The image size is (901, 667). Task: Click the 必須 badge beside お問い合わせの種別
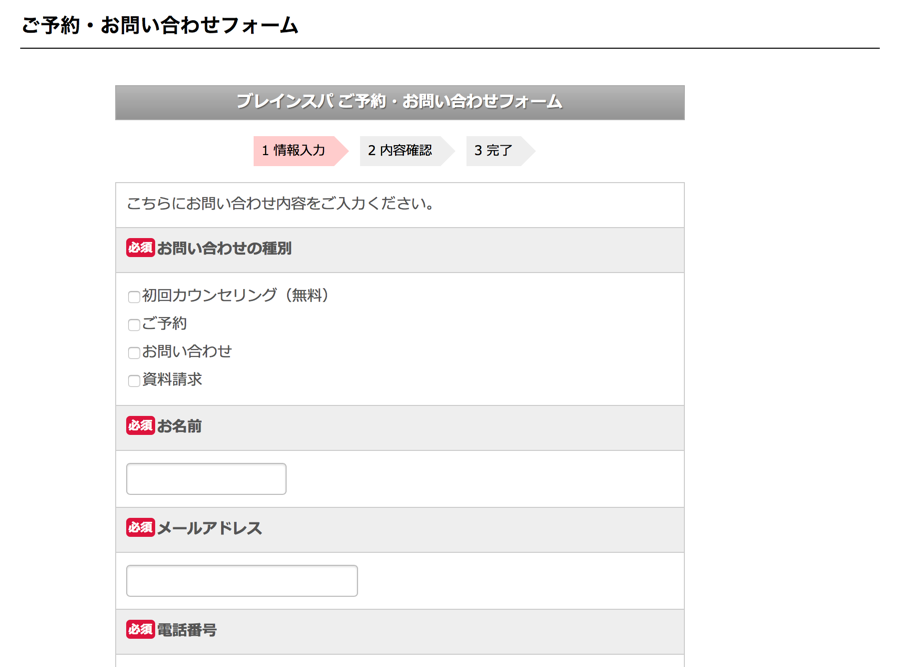[x=140, y=248]
